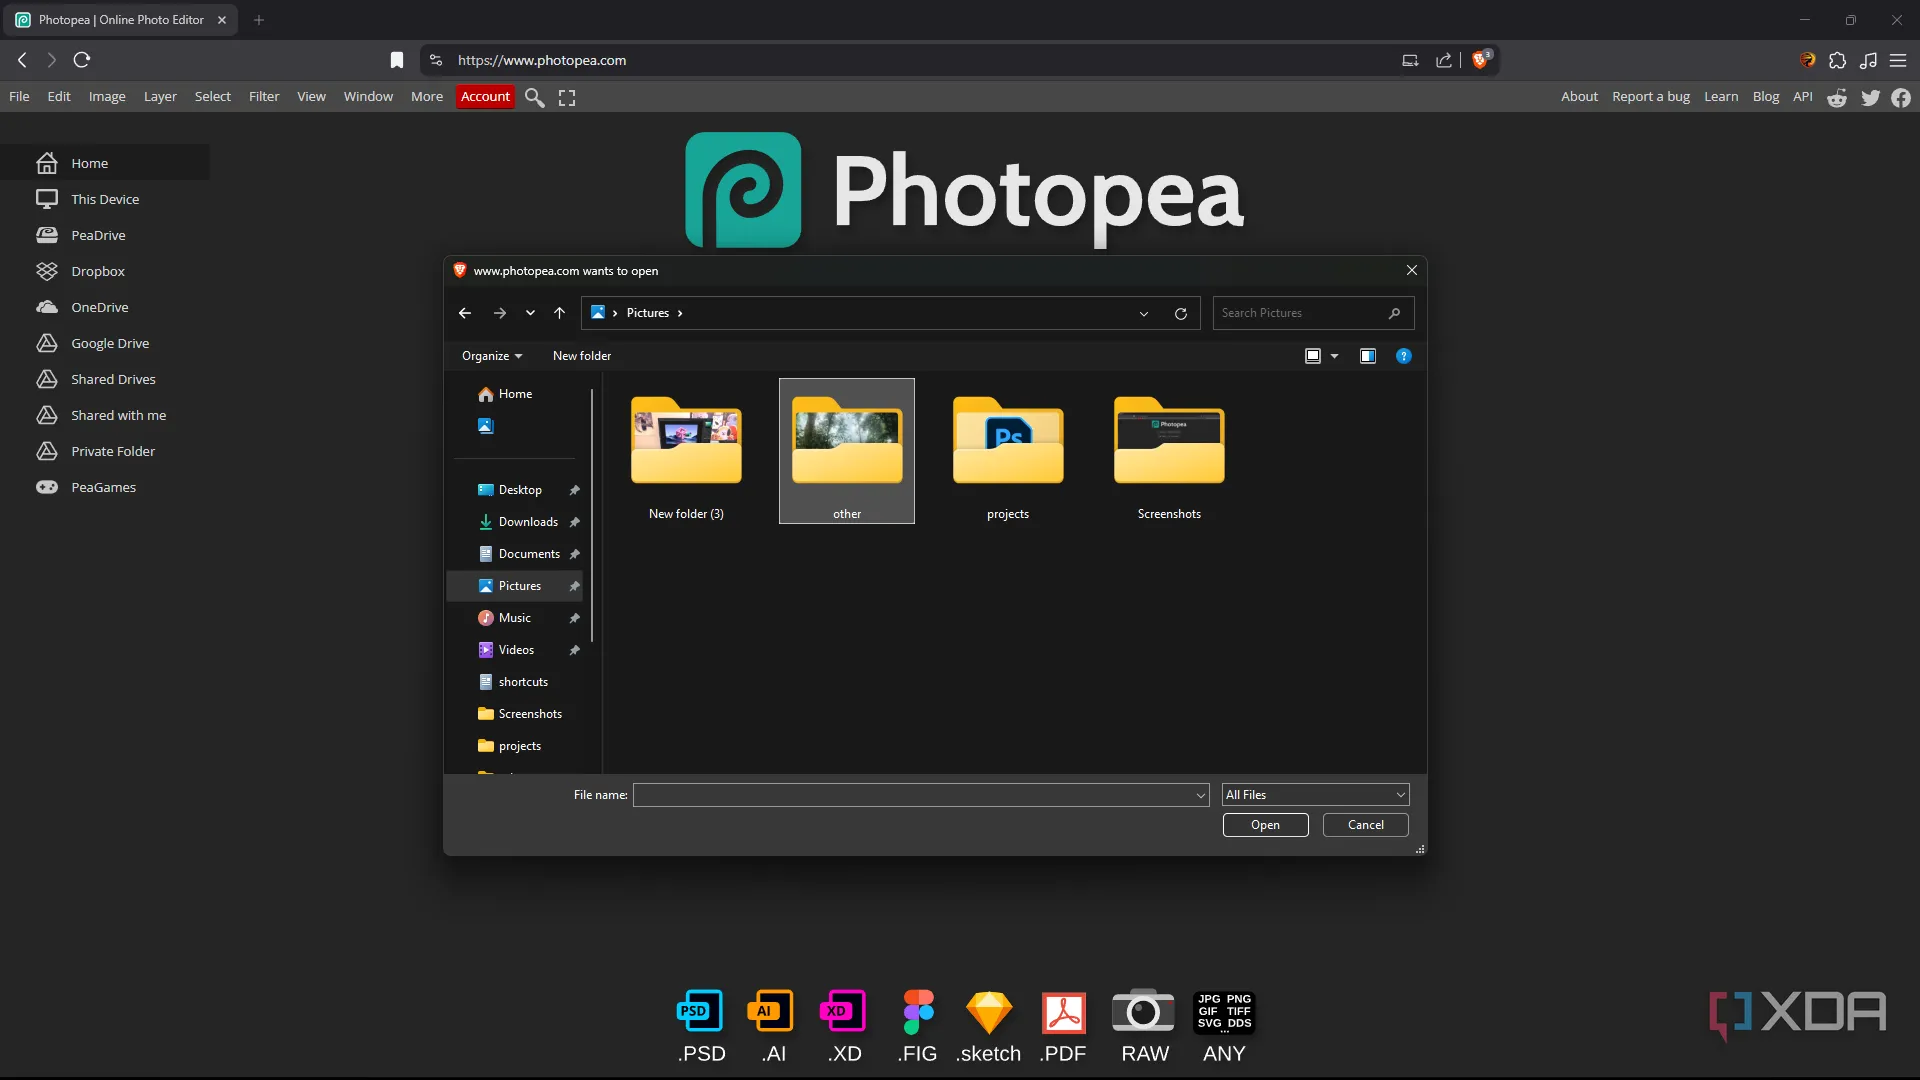Expand the address bar previous locations dropdown
Image resolution: width=1920 pixels, height=1080 pixels.
[1144, 313]
